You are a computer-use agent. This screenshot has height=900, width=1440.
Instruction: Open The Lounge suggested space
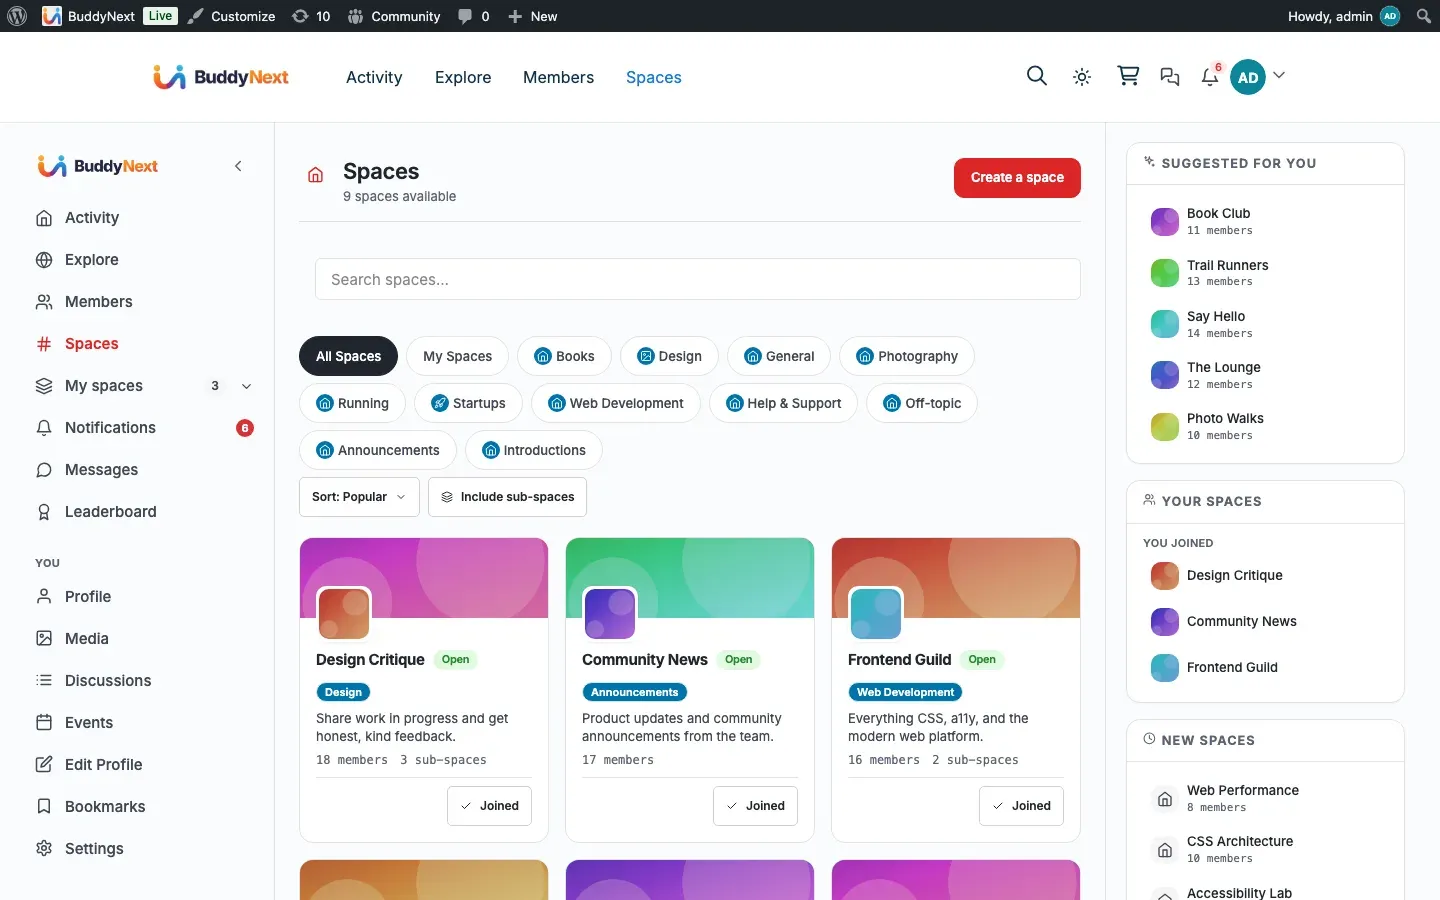click(1265, 375)
